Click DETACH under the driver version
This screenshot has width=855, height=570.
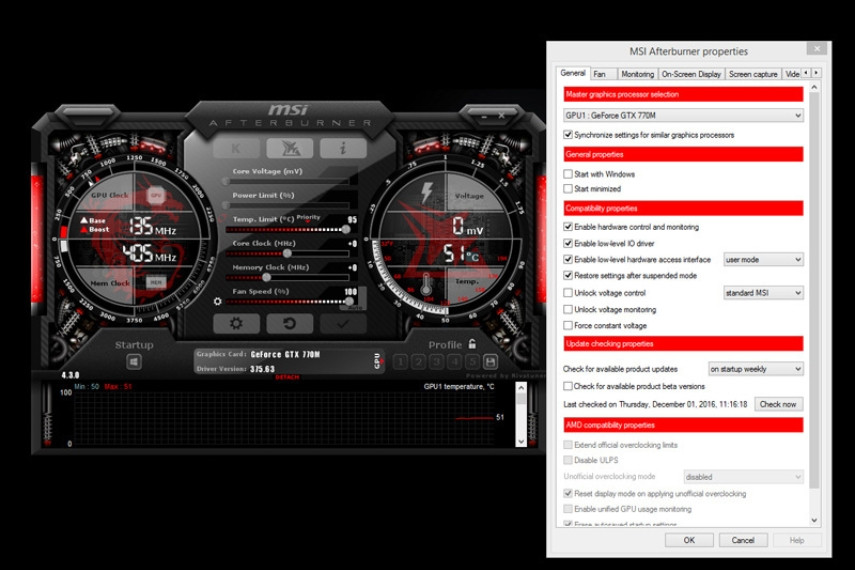[x=287, y=377]
